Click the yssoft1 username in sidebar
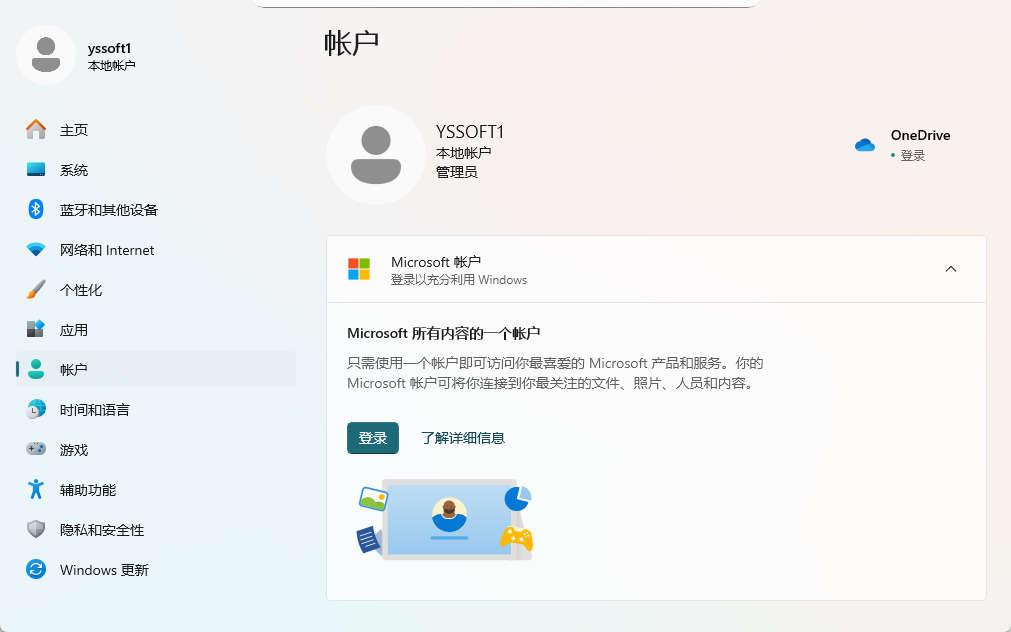The height and width of the screenshot is (632, 1011). click(110, 48)
